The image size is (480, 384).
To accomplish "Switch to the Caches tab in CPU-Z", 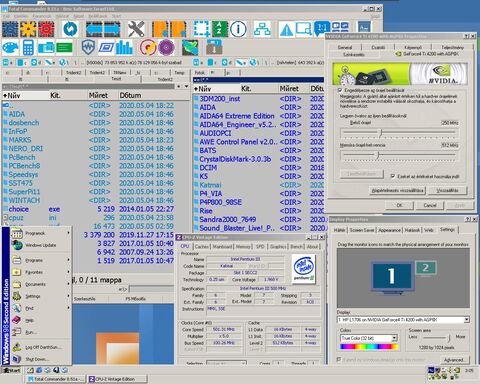I will (x=201, y=246).
